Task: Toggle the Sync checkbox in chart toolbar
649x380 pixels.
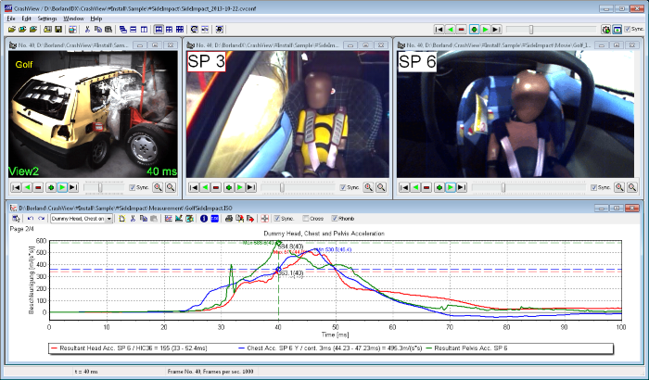Action: pos(284,219)
